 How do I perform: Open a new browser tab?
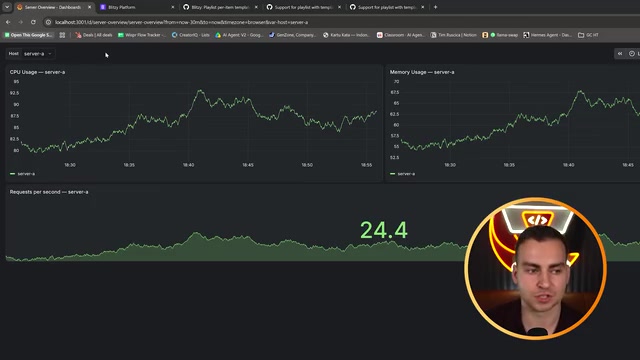[x=436, y=7]
